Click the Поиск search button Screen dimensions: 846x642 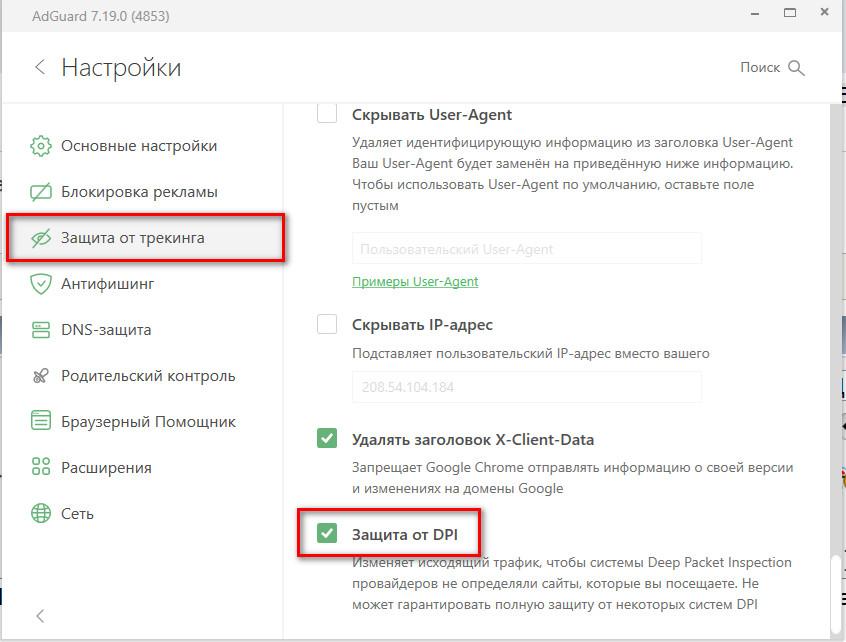tap(772, 67)
